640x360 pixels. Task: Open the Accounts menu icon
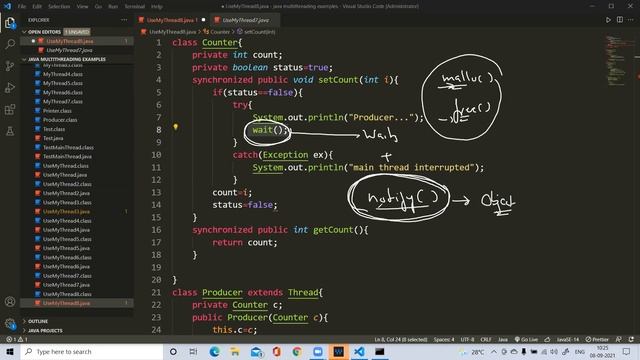pyautogui.click(x=10, y=302)
